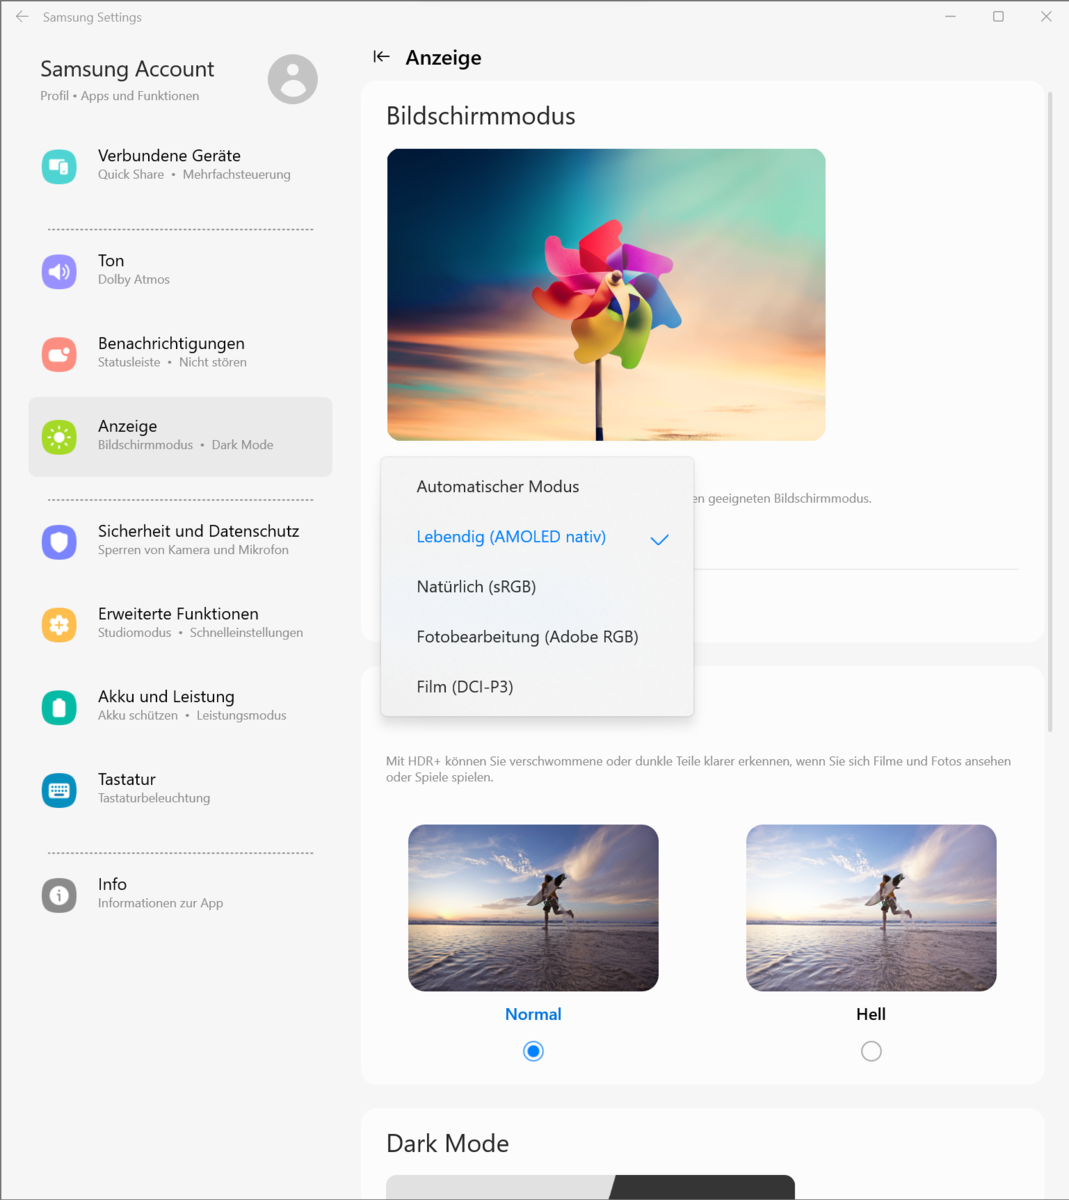Screen dimensions: 1069x1200
Task: Collapse the sidebar with the Anzeige arrow
Action: coord(381,57)
